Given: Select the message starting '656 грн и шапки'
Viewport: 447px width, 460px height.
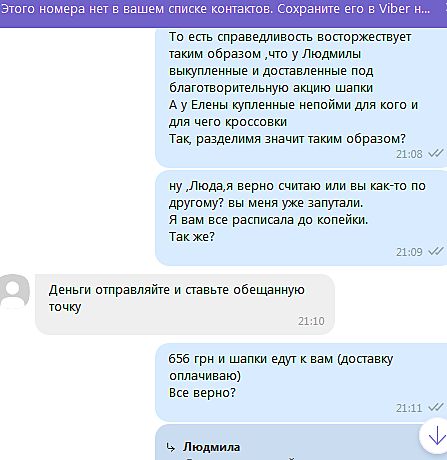Looking at the screenshot, I should coord(301,382).
